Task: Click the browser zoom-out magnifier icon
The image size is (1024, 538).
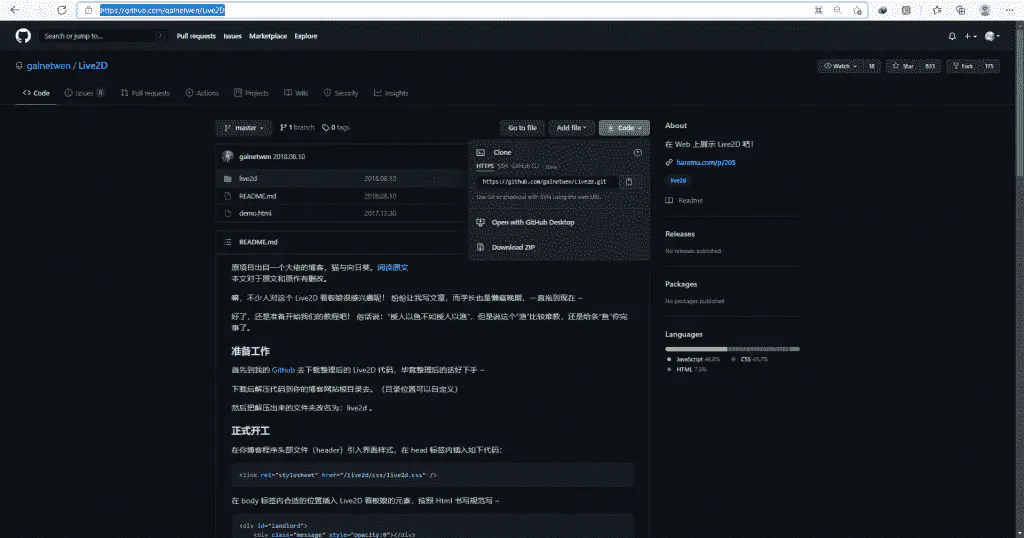Action: pyautogui.click(x=838, y=10)
